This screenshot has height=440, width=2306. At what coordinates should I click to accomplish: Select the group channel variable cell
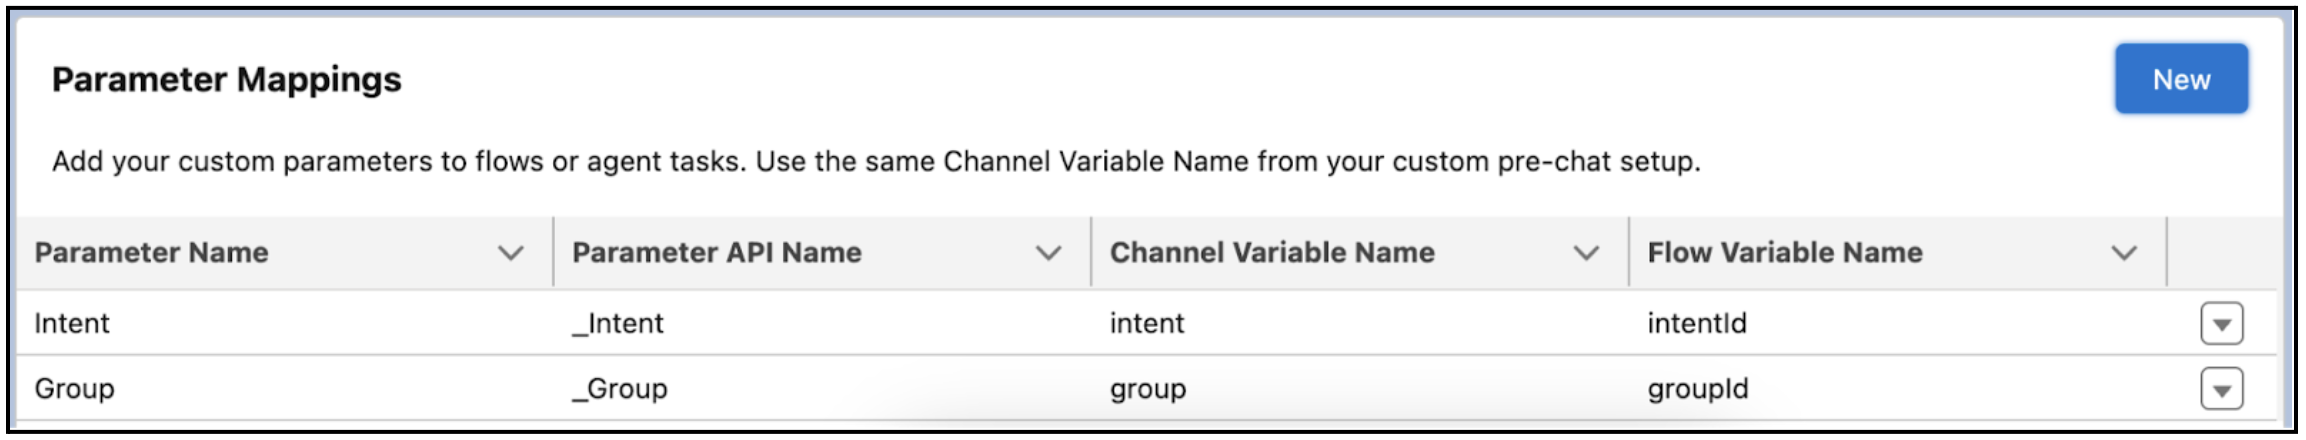1148,389
